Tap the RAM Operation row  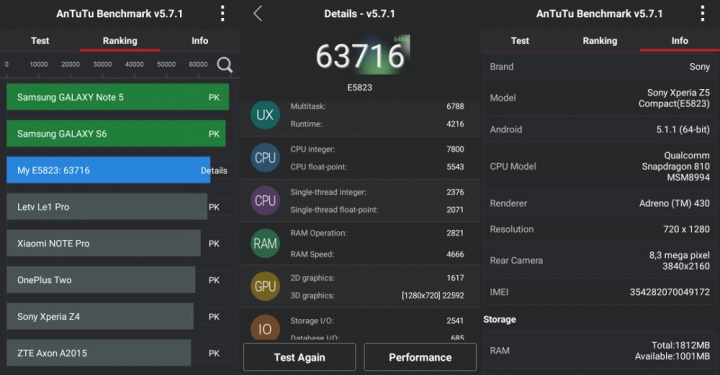[x=377, y=233]
